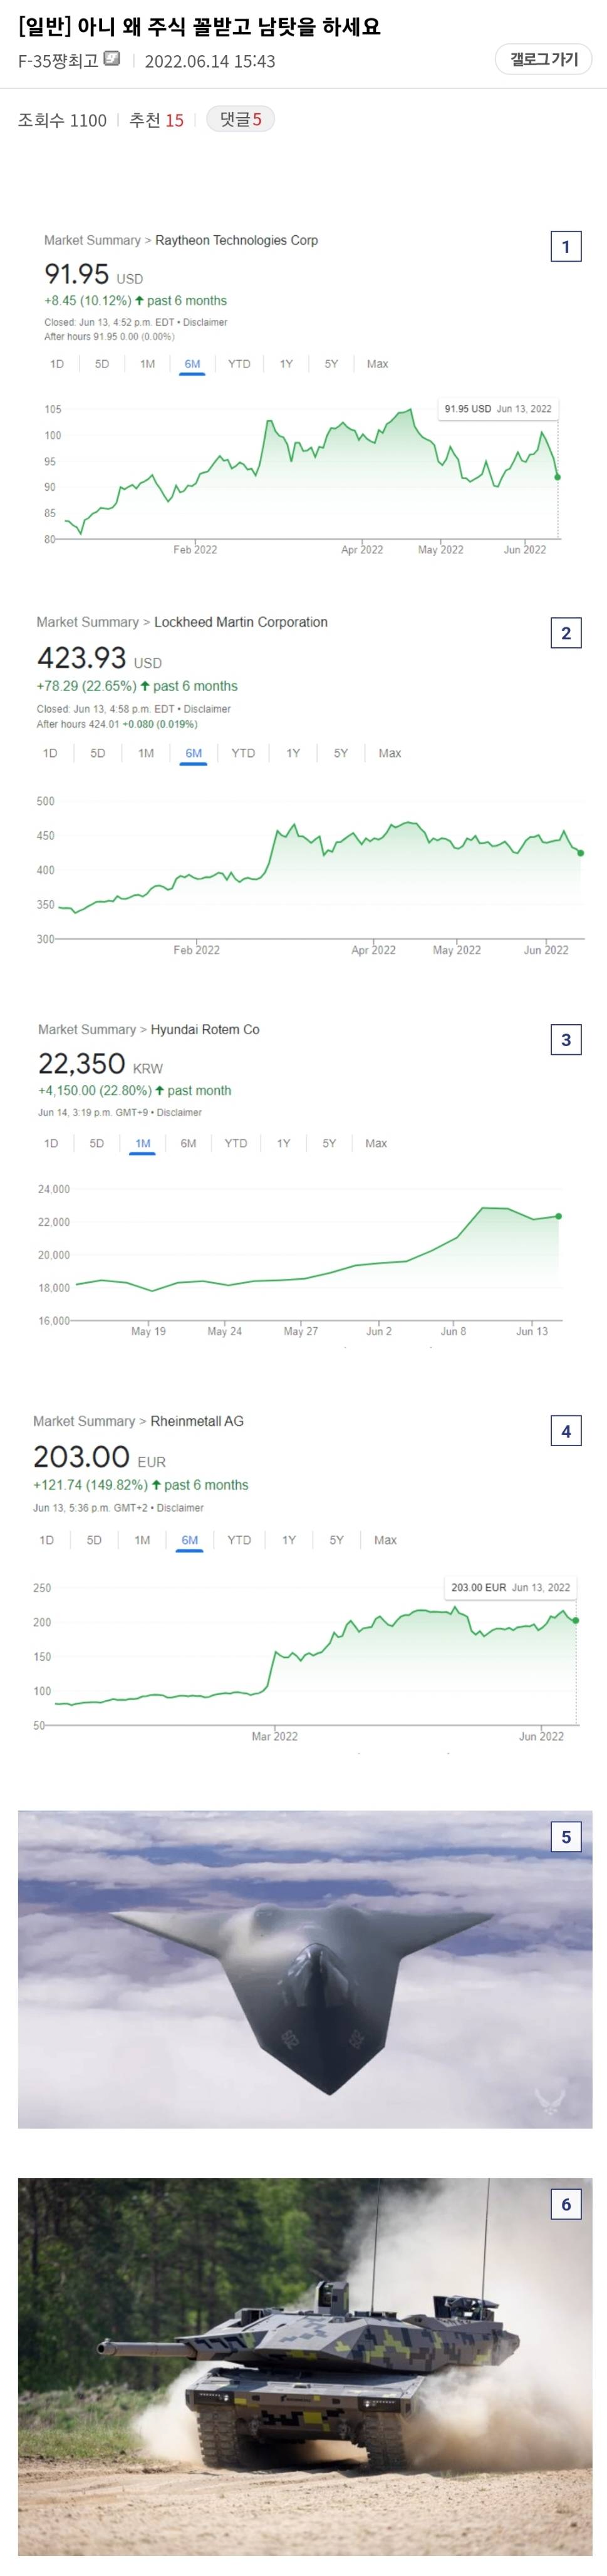Viewport: 607px width, 2576px height.
Task: Click number badge 4 beside Rheinmetall chart
Action: [566, 1431]
